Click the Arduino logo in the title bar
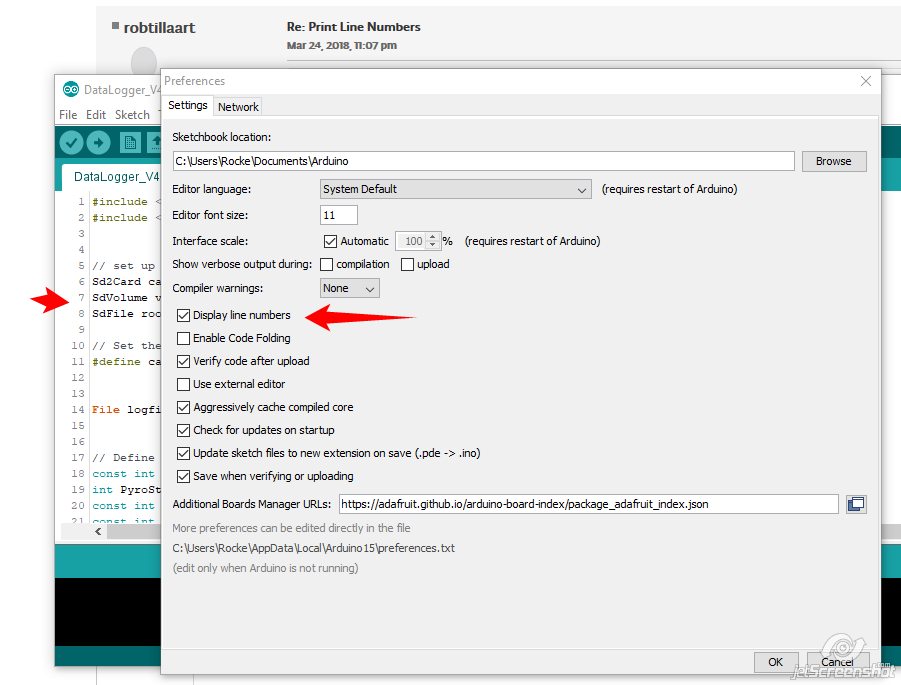This screenshot has height=685, width=901. pos(69,89)
